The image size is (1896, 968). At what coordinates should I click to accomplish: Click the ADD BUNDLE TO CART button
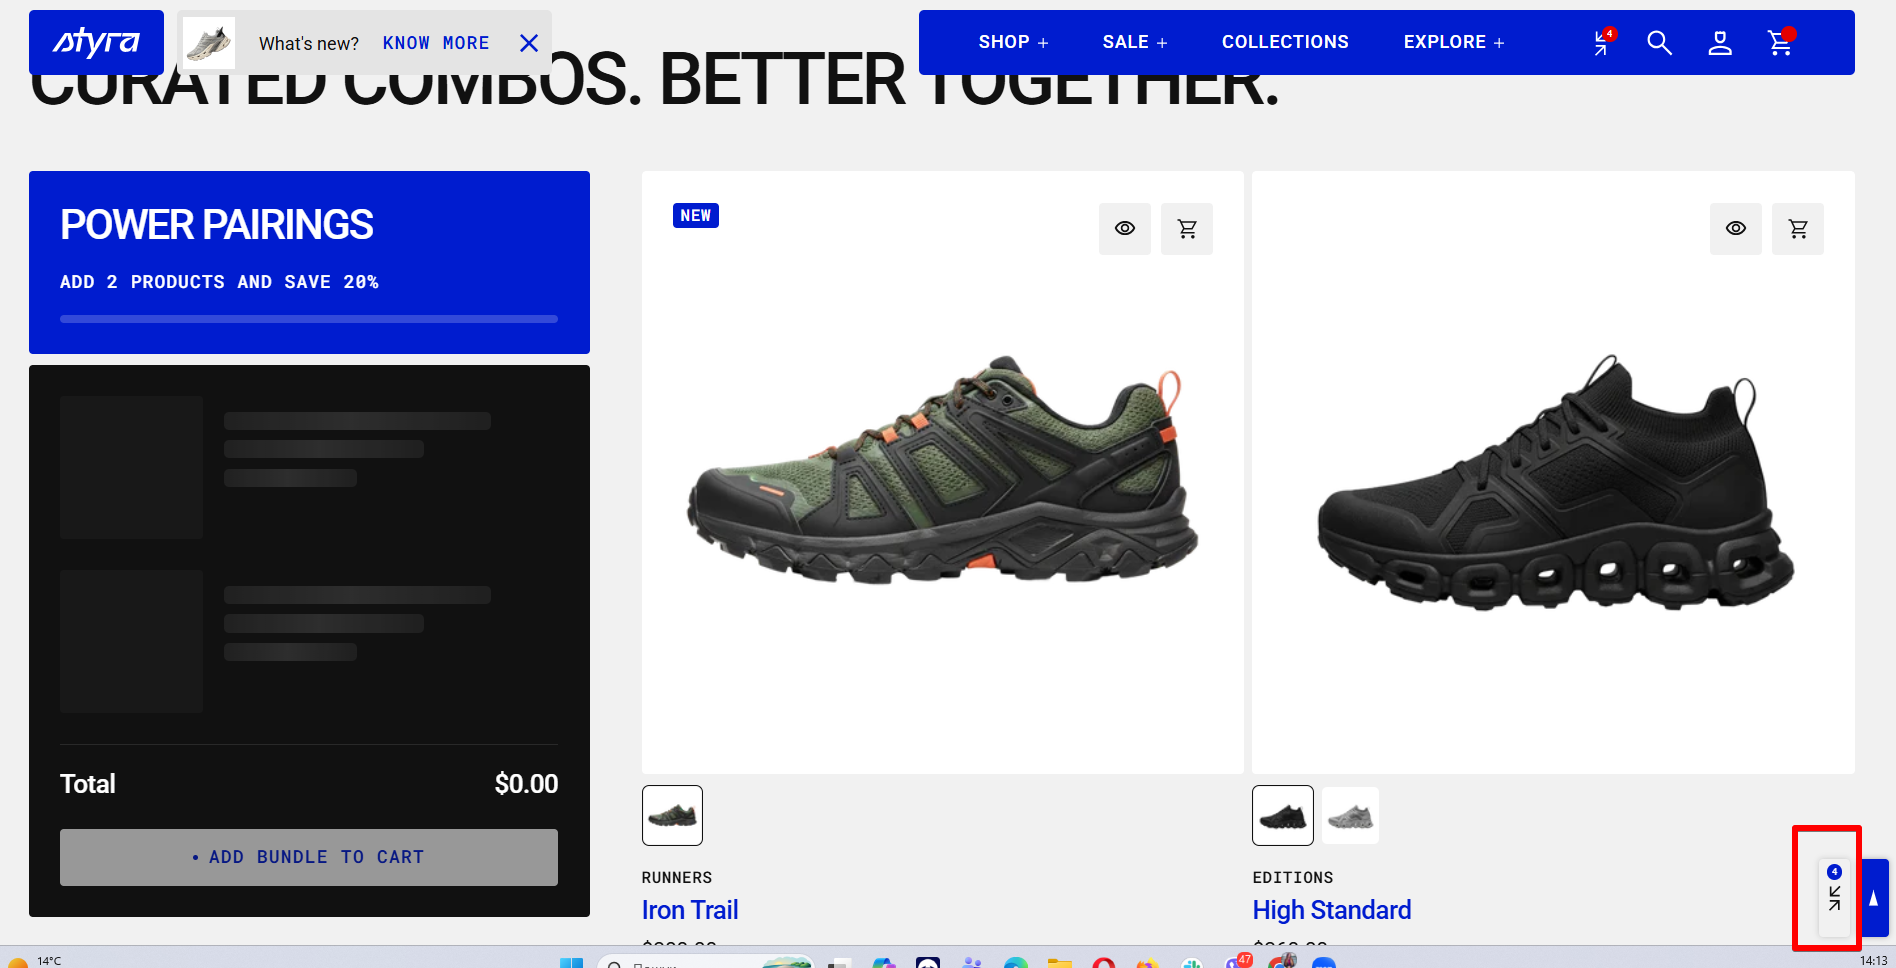pyautogui.click(x=309, y=857)
